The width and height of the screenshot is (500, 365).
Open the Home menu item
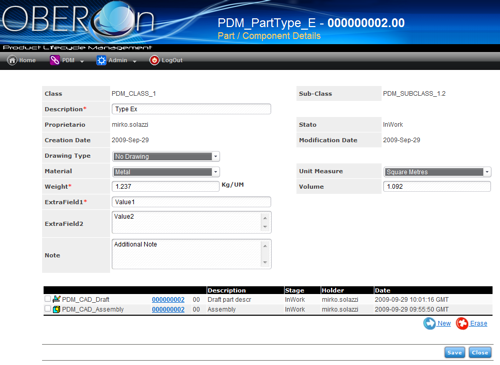click(22, 60)
